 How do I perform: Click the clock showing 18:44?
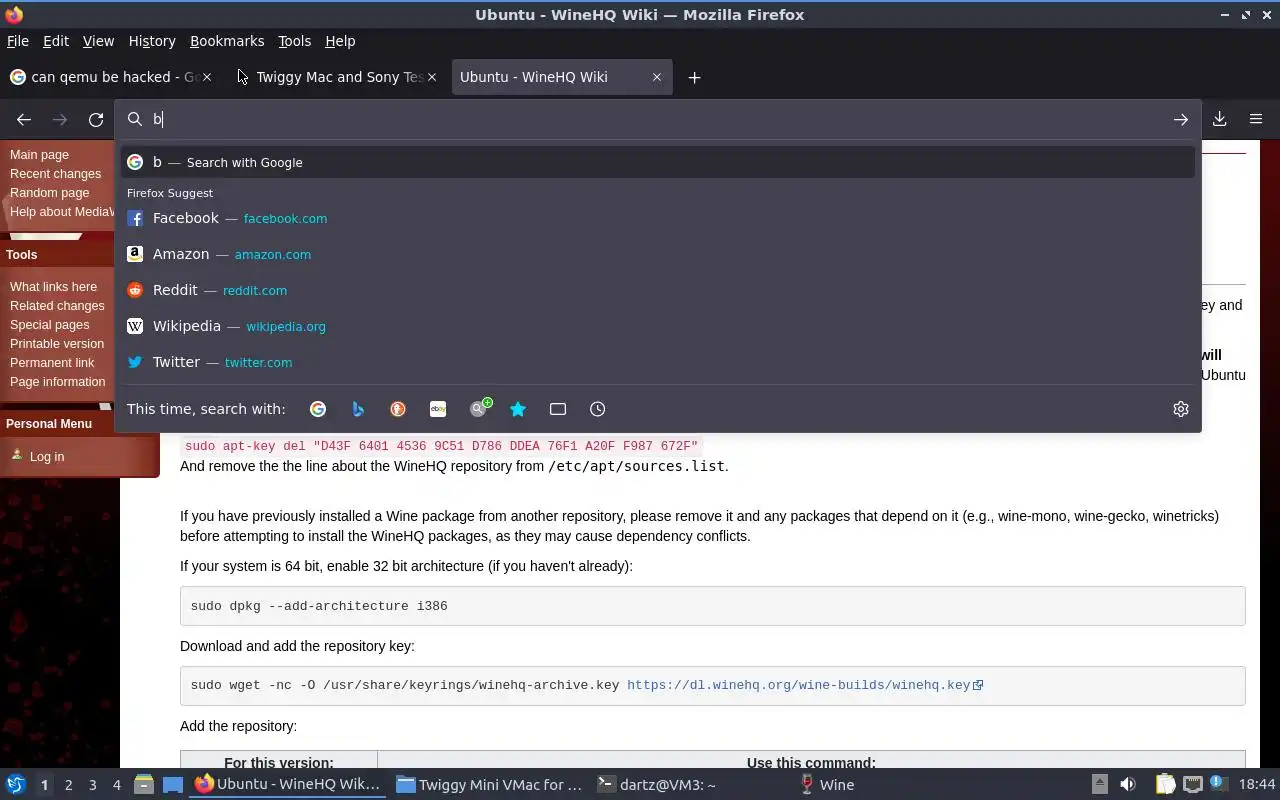coord(1257,785)
